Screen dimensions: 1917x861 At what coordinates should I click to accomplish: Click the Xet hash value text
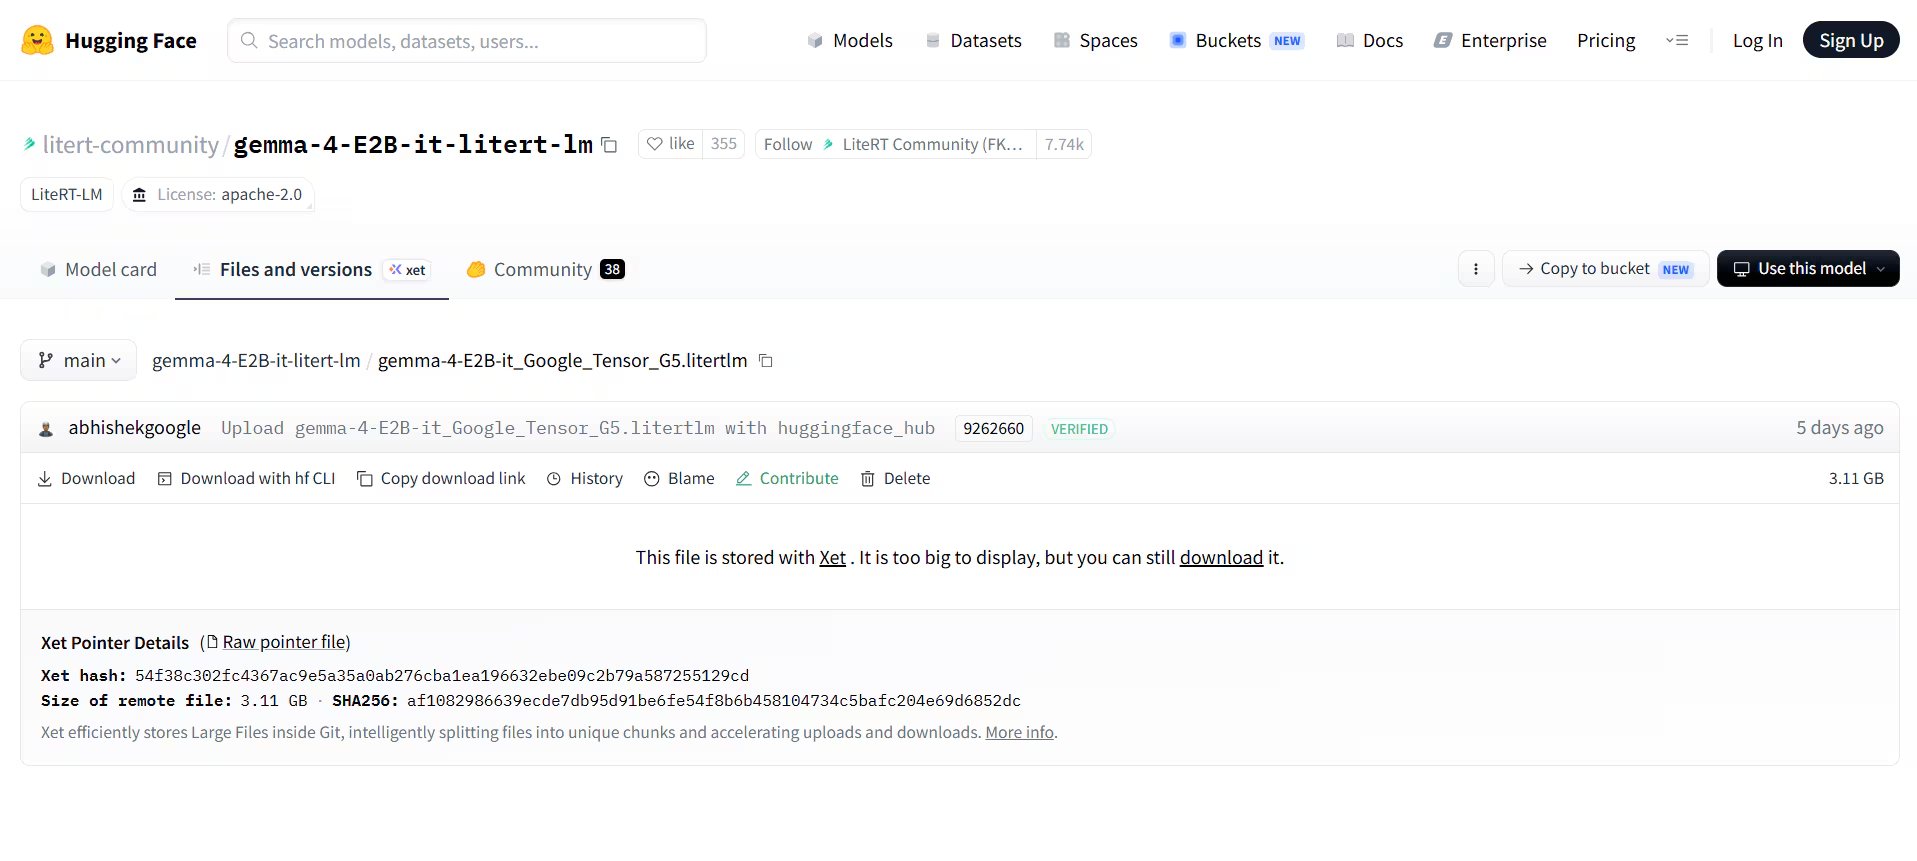tap(442, 676)
